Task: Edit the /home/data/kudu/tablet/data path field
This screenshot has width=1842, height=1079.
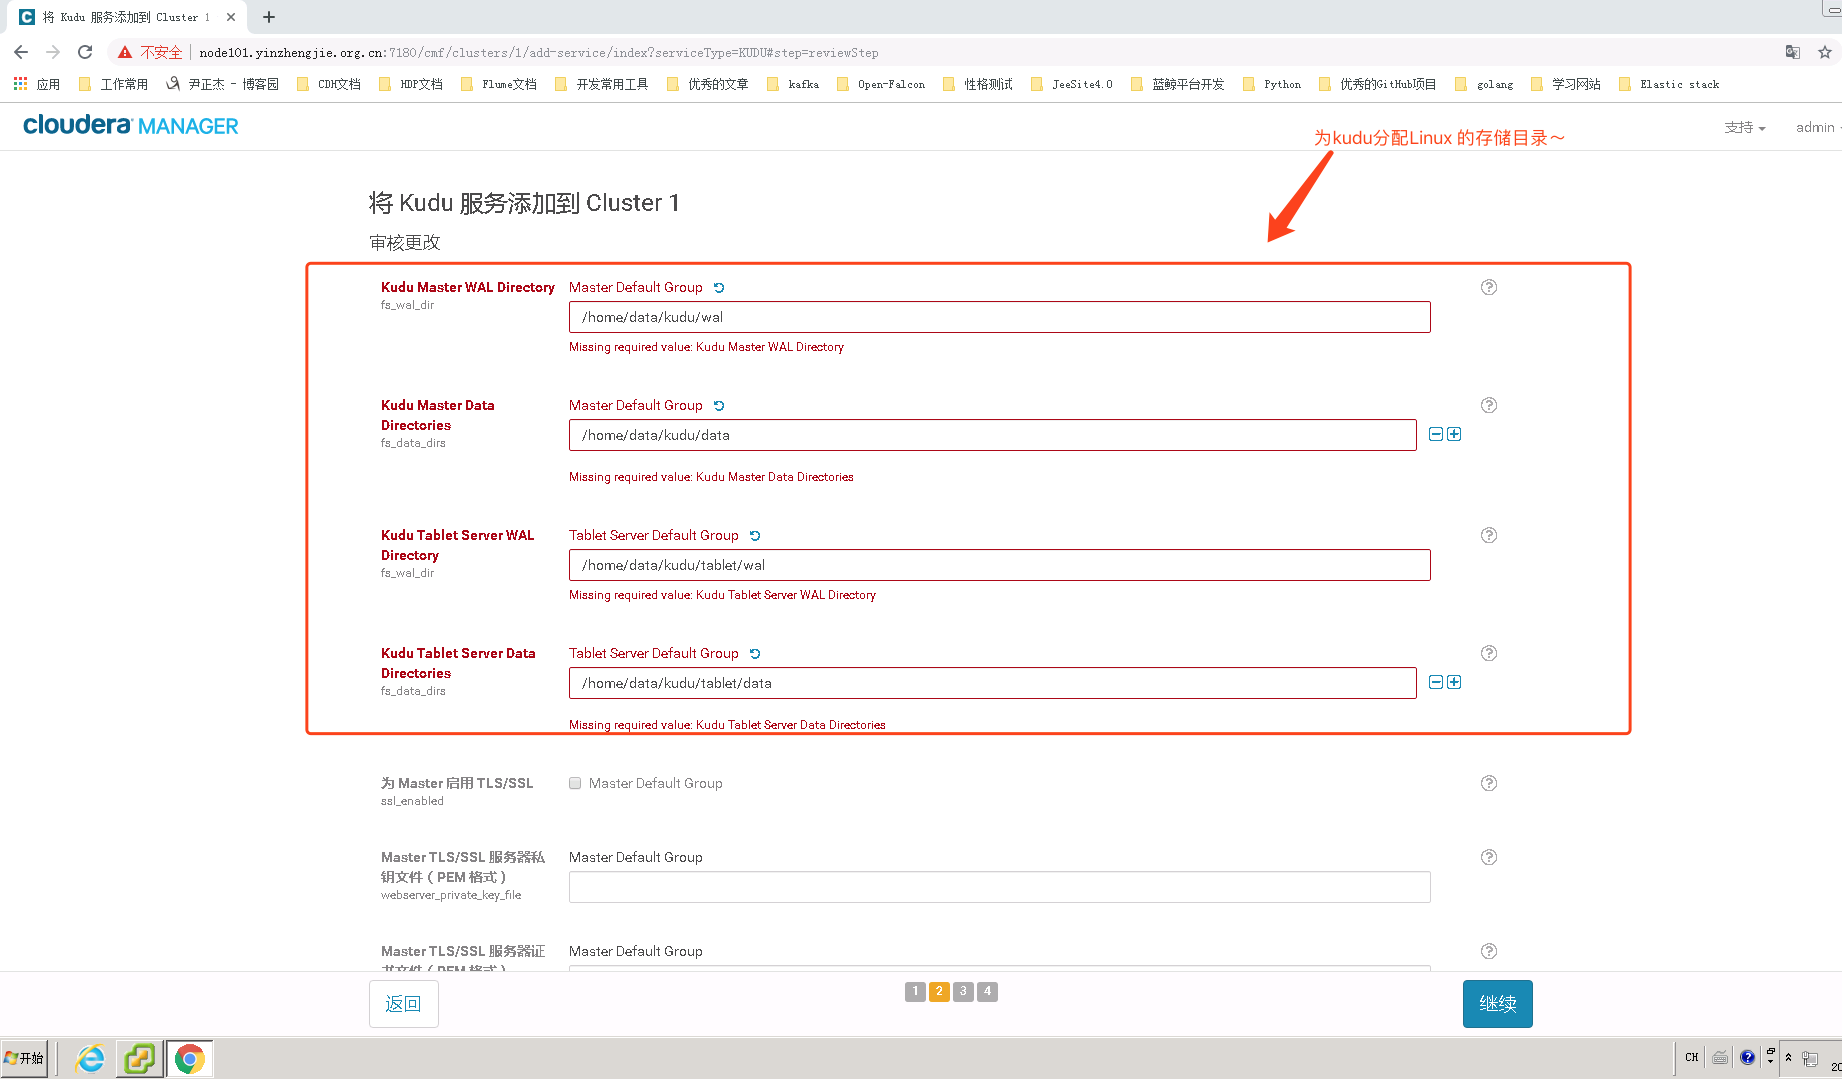Action: click(993, 683)
